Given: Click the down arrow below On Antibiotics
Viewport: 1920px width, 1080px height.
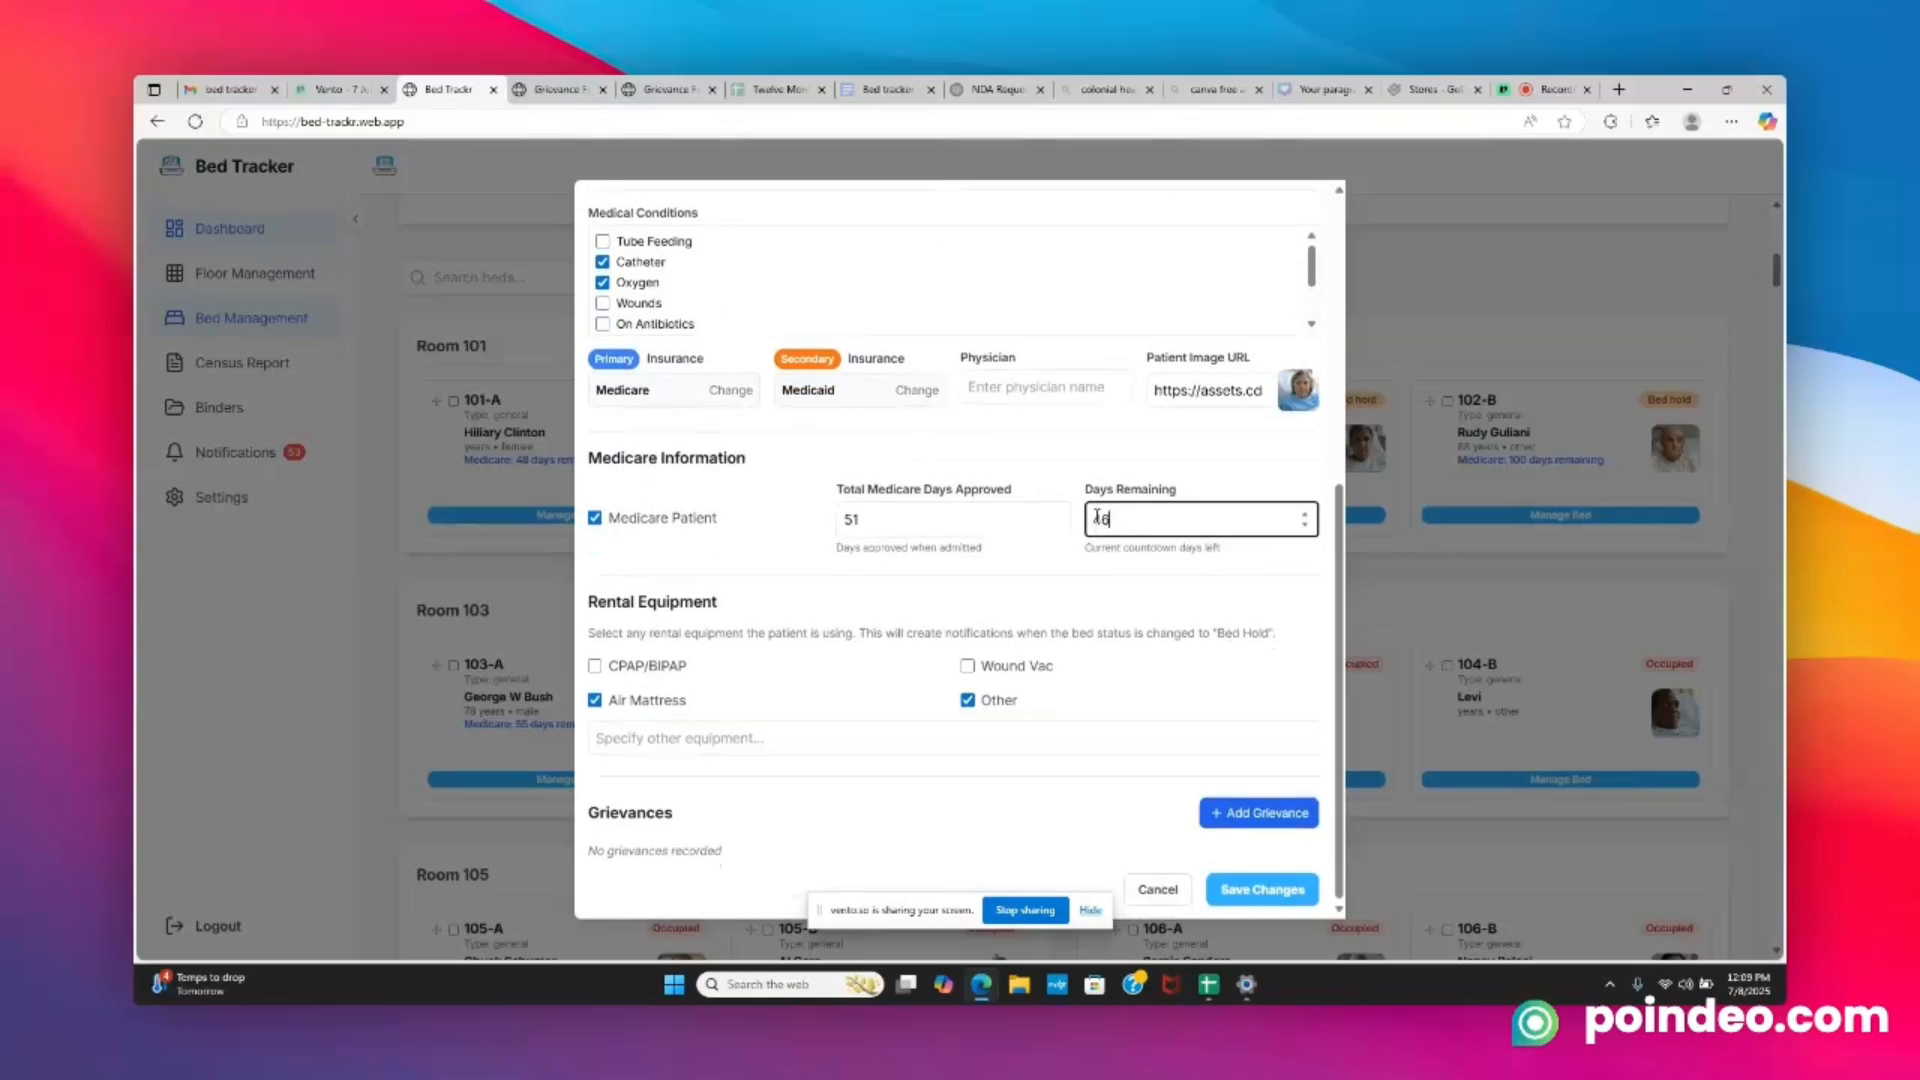Looking at the screenshot, I should click(1312, 323).
